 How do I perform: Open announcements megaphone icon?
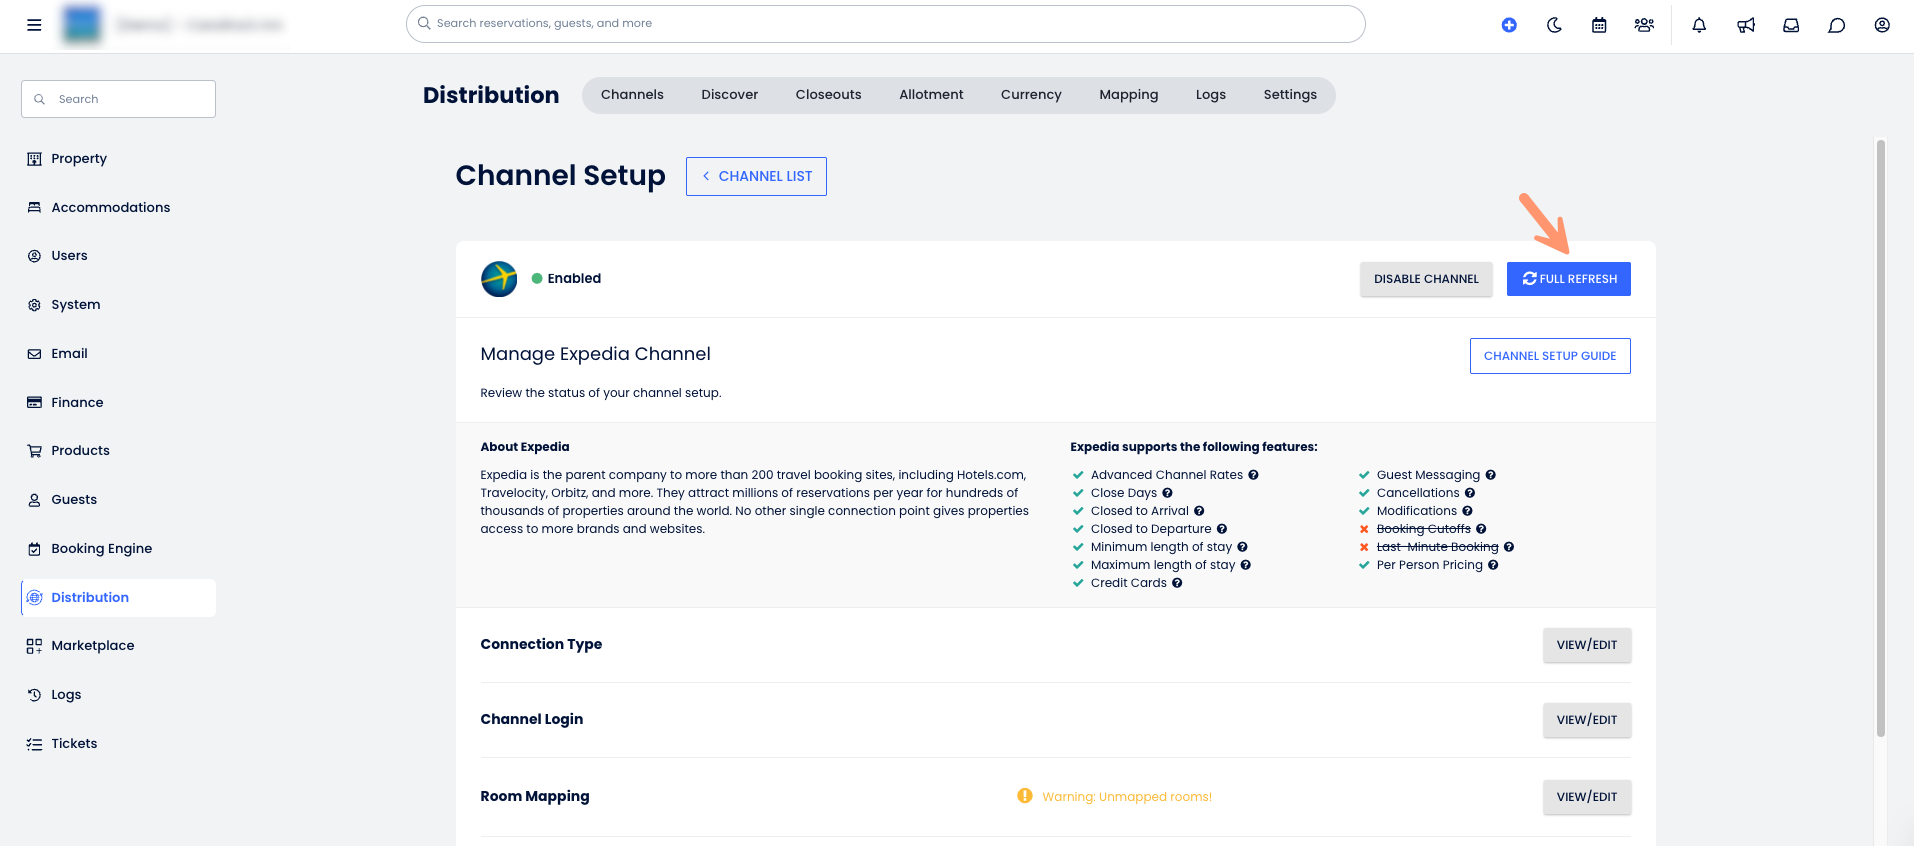(x=1746, y=25)
